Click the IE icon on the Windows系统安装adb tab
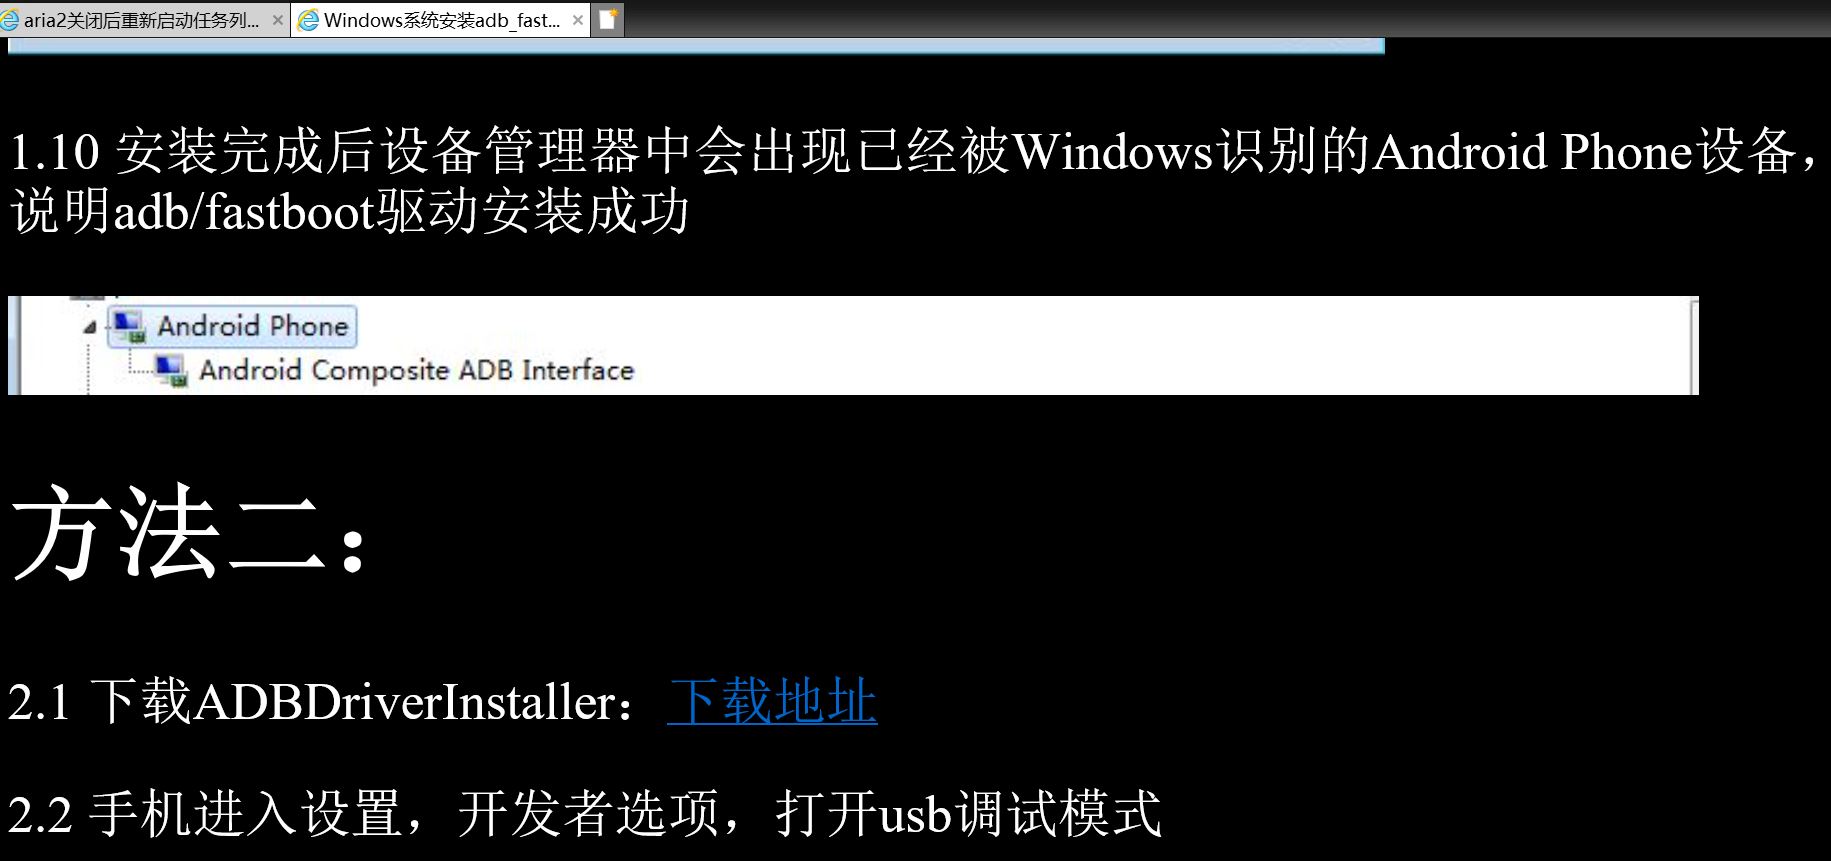Viewport: 1831px width, 861px height. pos(309,20)
